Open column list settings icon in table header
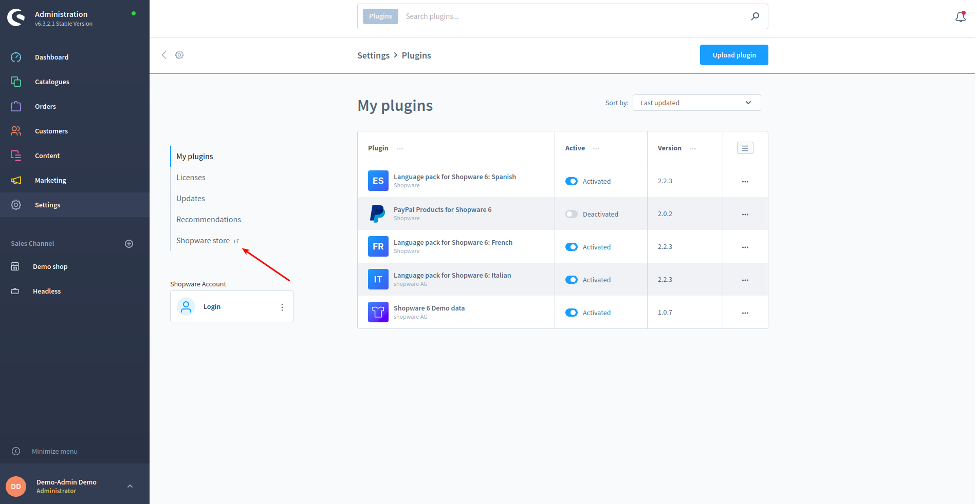This screenshot has width=977, height=504. [x=744, y=148]
